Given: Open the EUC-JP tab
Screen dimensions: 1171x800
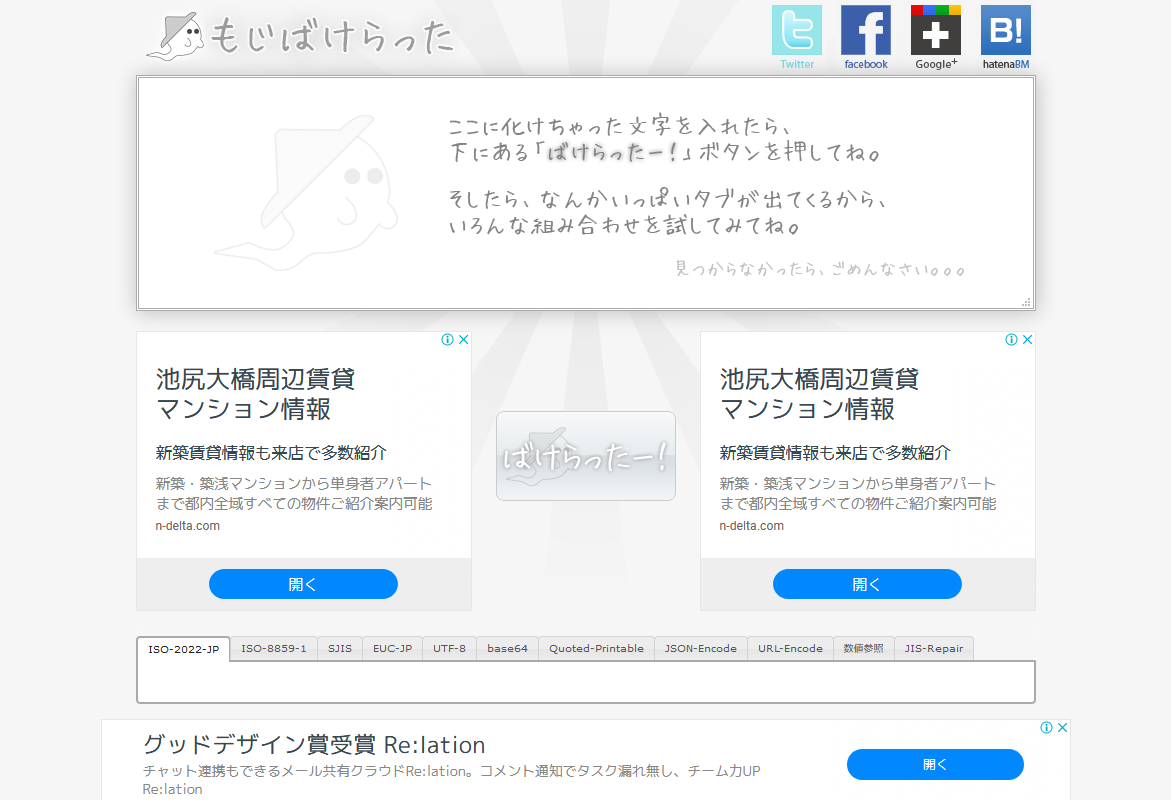Looking at the screenshot, I should [392, 649].
